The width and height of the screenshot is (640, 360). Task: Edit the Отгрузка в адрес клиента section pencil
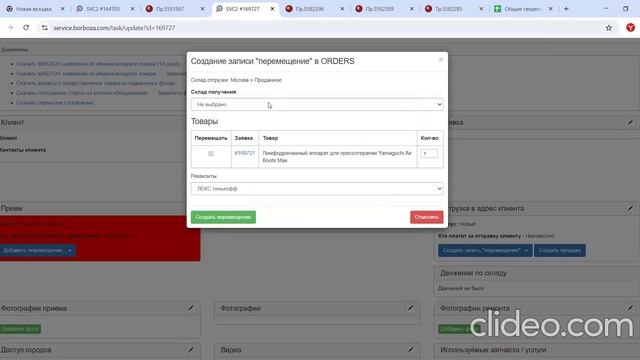[x=630, y=208]
